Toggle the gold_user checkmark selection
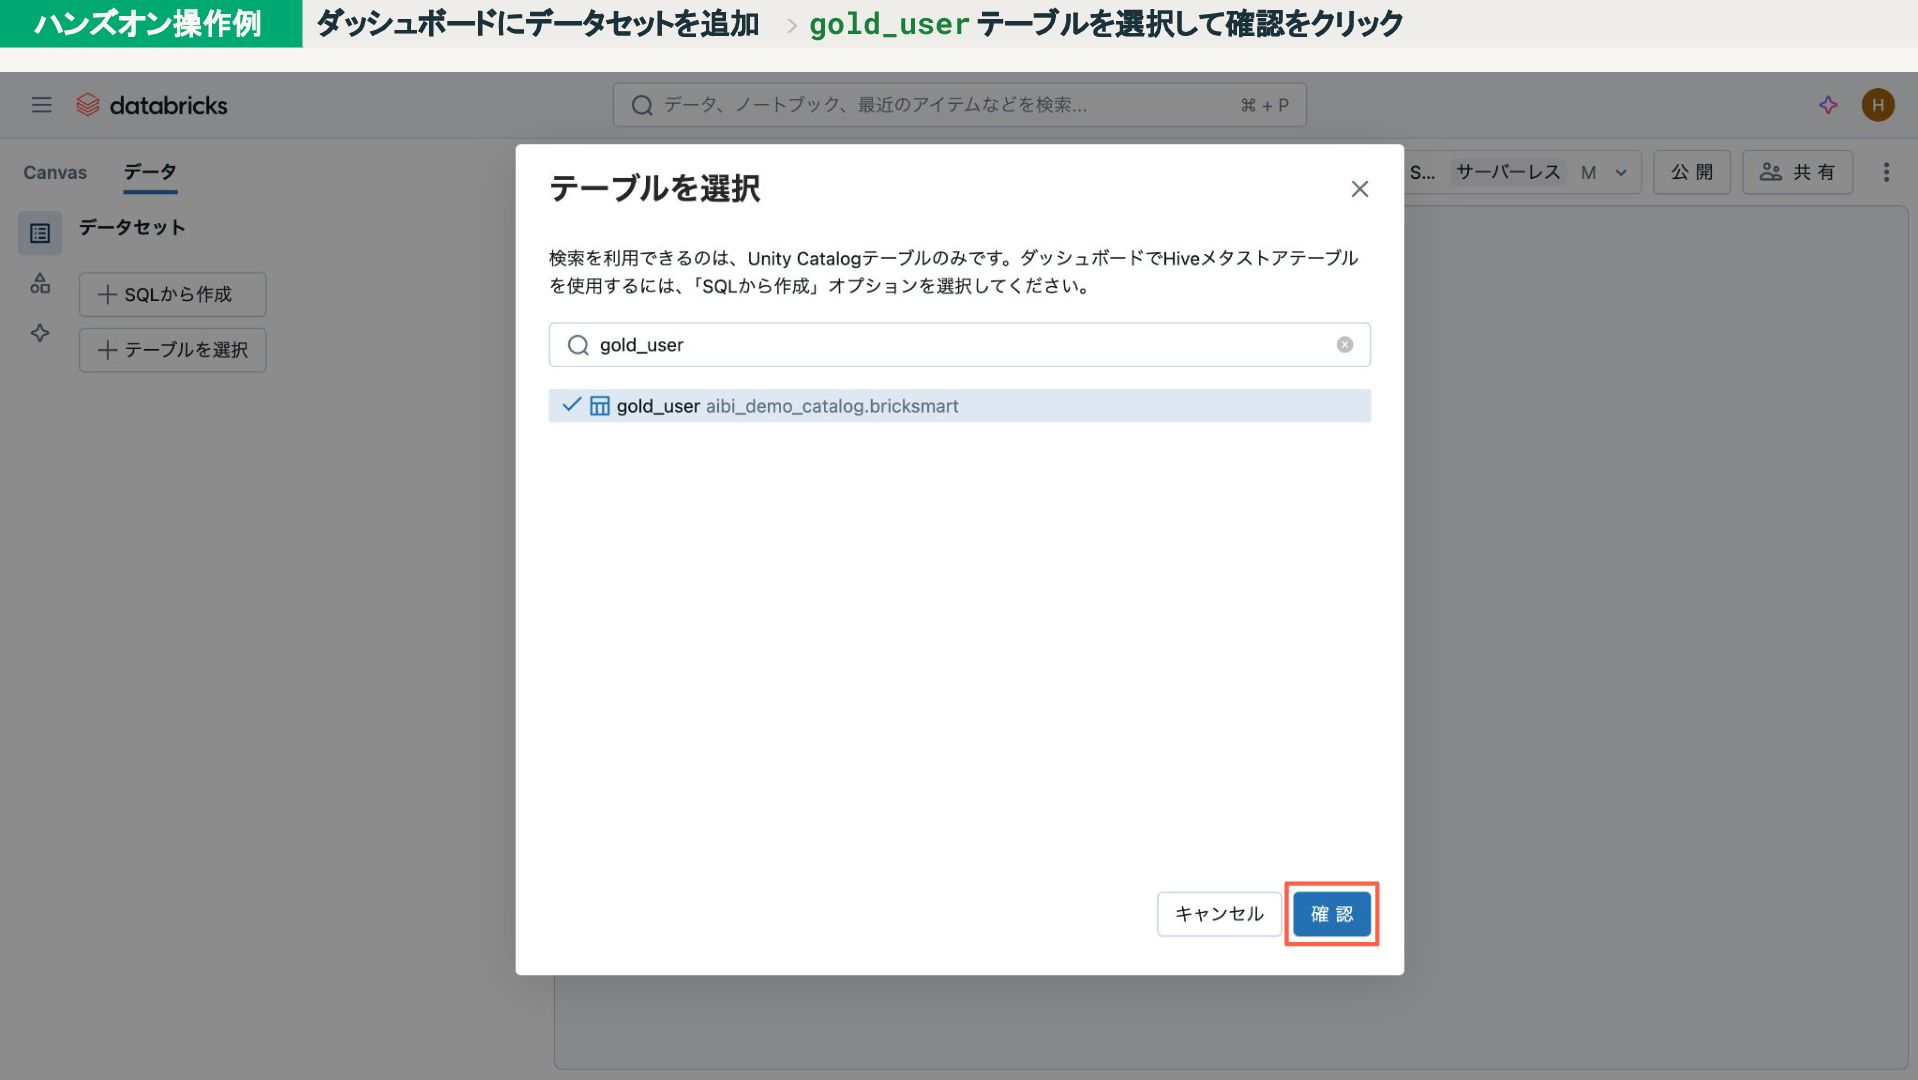Image resolution: width=1918 pixels, height=1080 pixels. point(571,405)
